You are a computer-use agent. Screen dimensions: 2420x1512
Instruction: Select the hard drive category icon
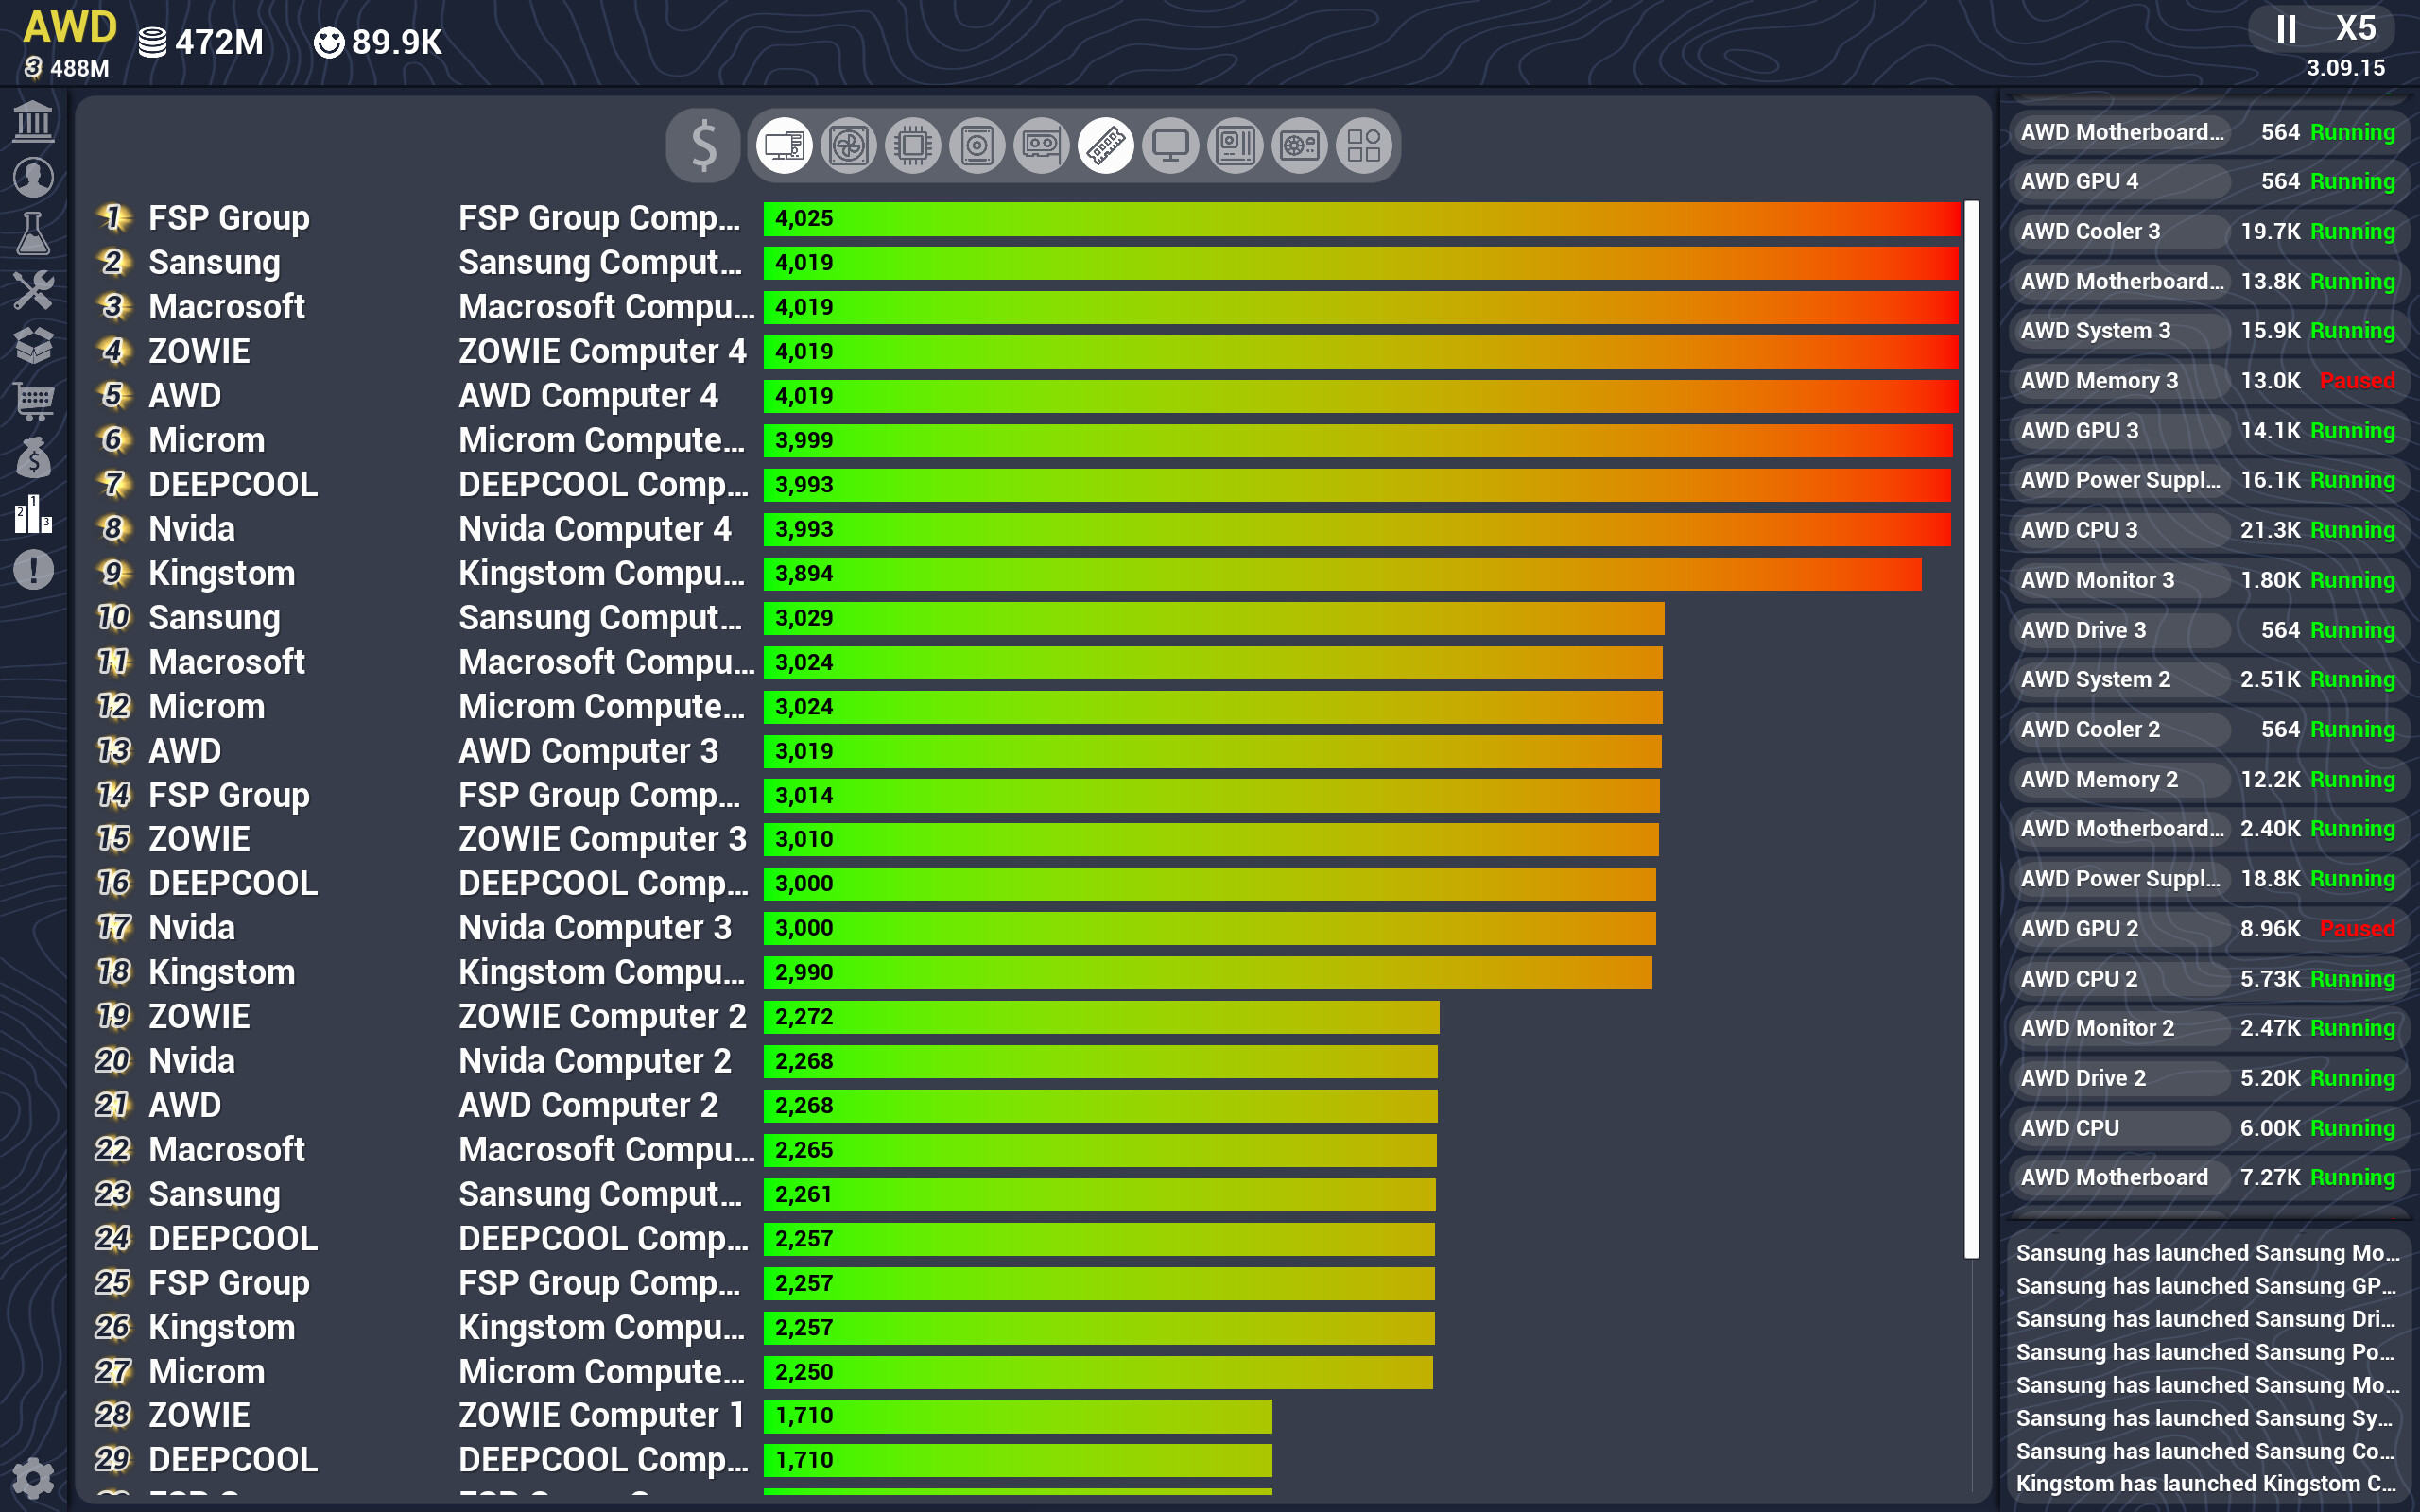(977, 146)
